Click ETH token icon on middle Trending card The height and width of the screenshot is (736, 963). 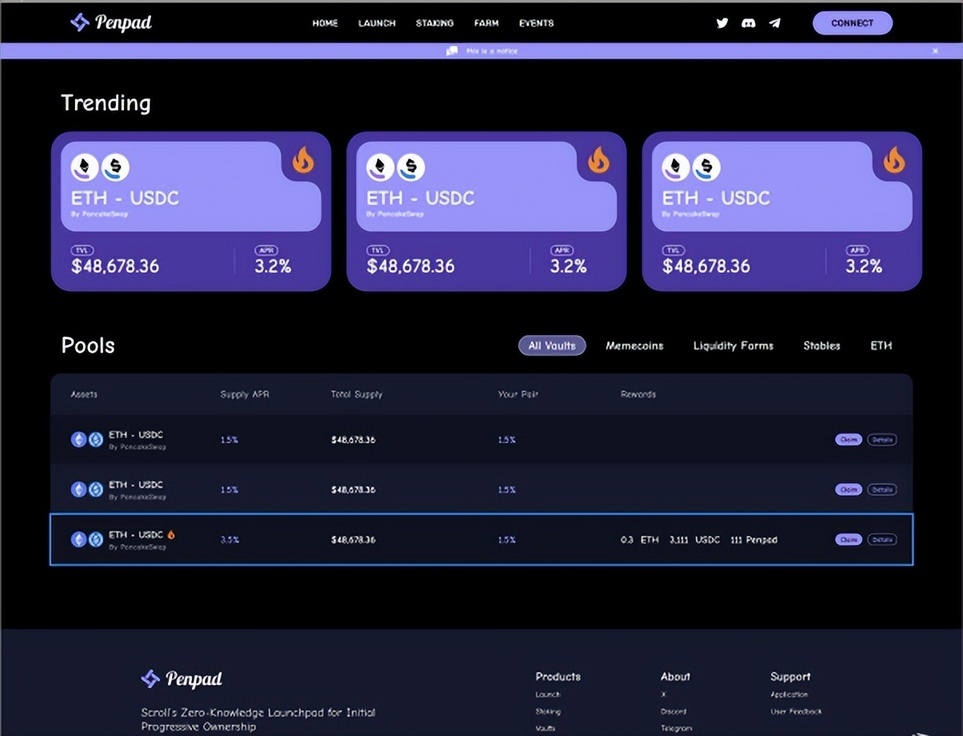click(380, 167)
